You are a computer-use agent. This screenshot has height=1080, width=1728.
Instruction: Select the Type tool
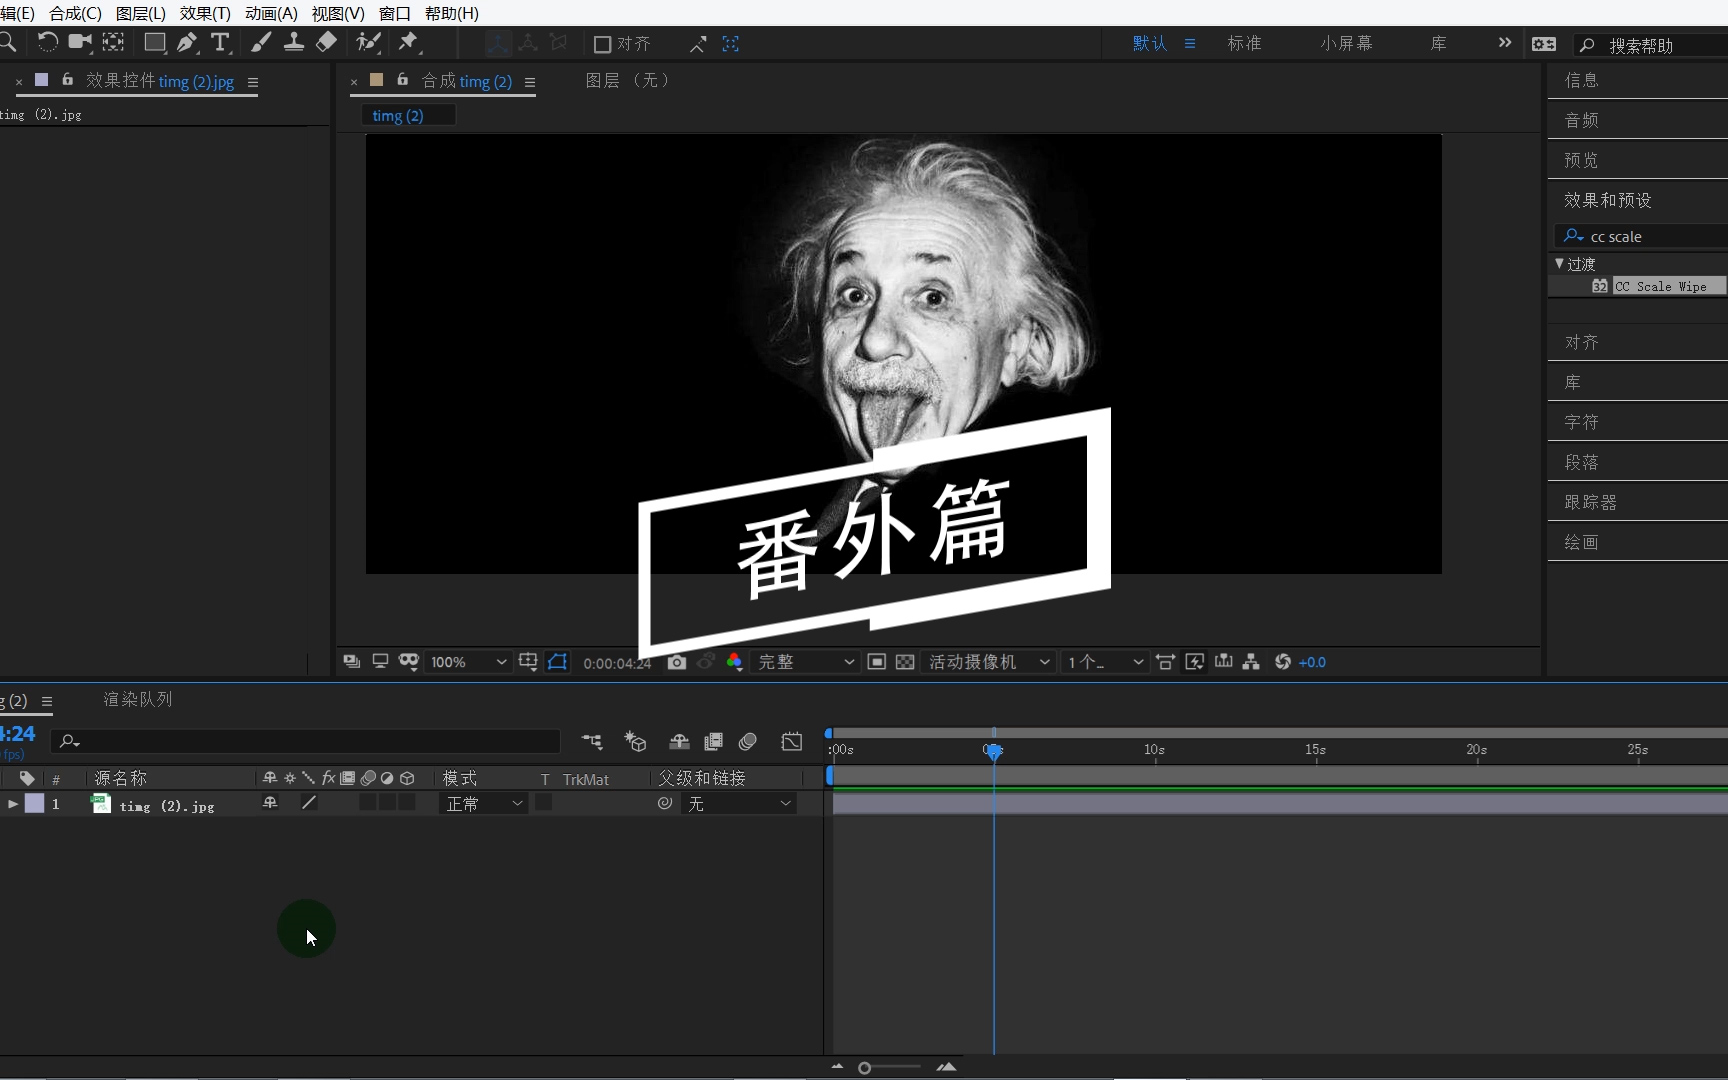coord(220,42)
